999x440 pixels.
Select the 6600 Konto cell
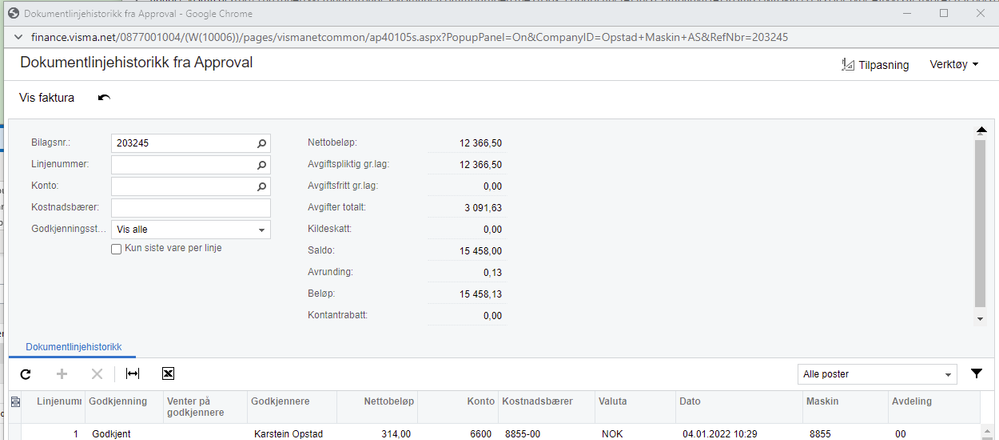[458, 434]
